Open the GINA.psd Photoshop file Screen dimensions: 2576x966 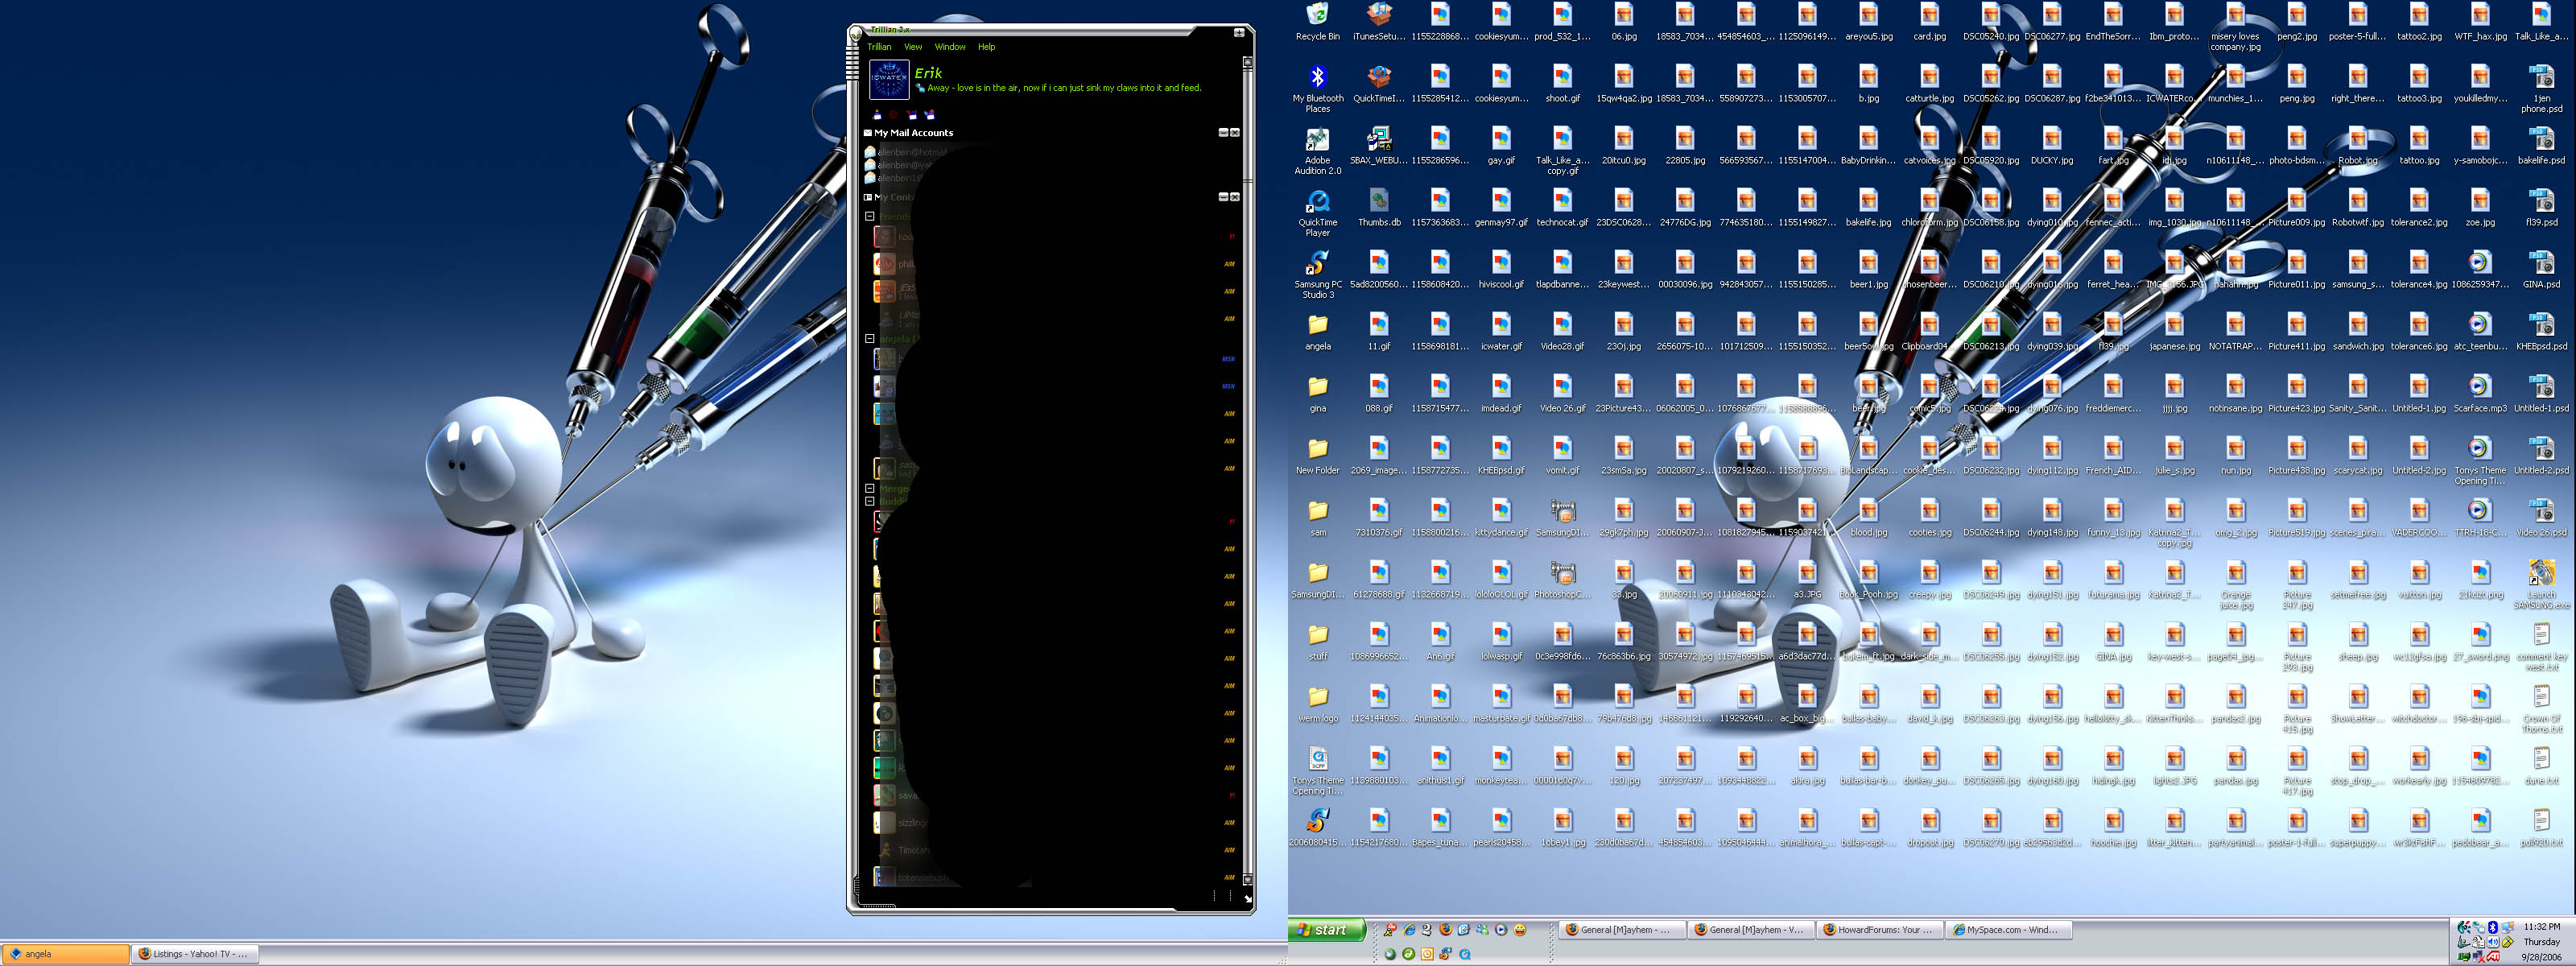click(2541, 270)
